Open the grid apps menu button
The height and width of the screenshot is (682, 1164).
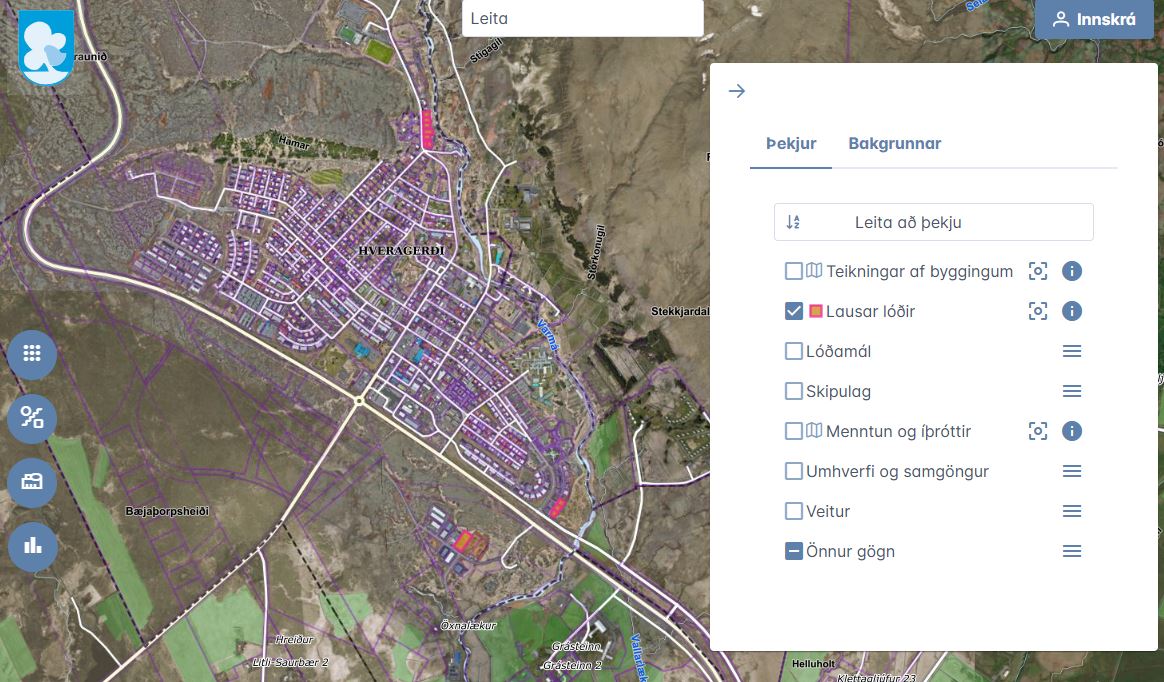pos(32,355)
